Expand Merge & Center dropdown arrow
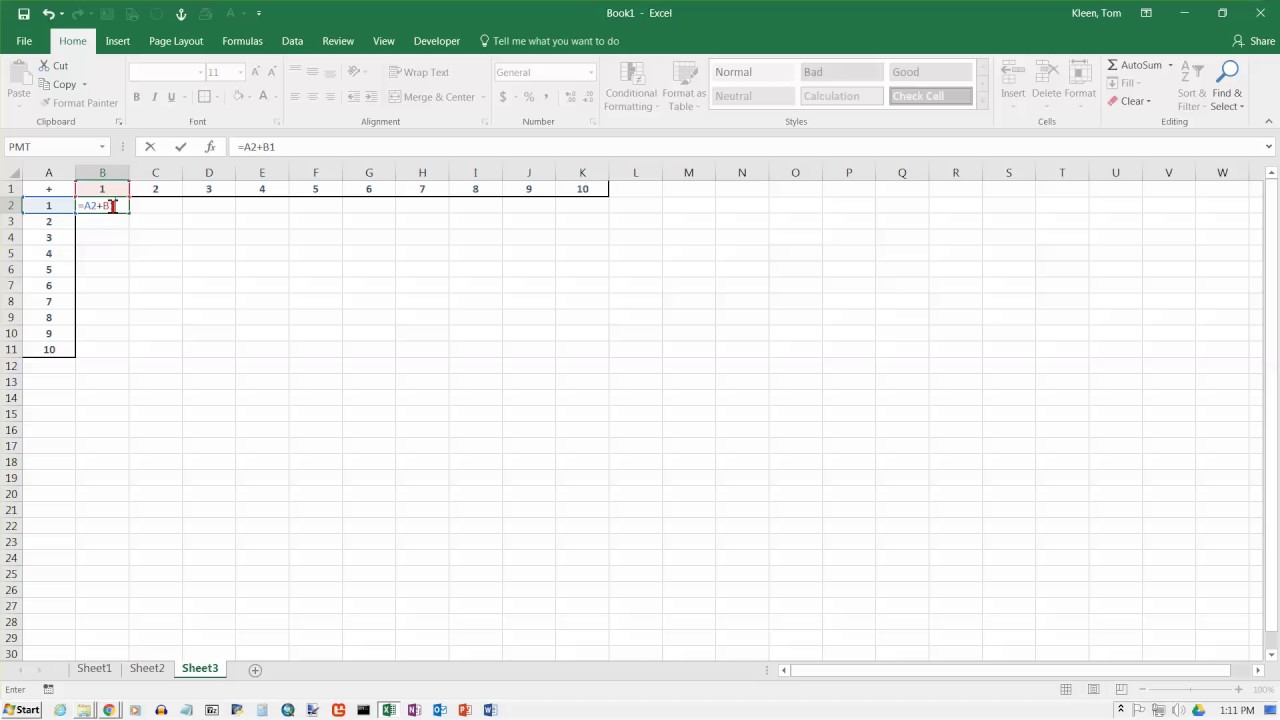The height and width of the screenshot is (720, 1280). point(483,97)
